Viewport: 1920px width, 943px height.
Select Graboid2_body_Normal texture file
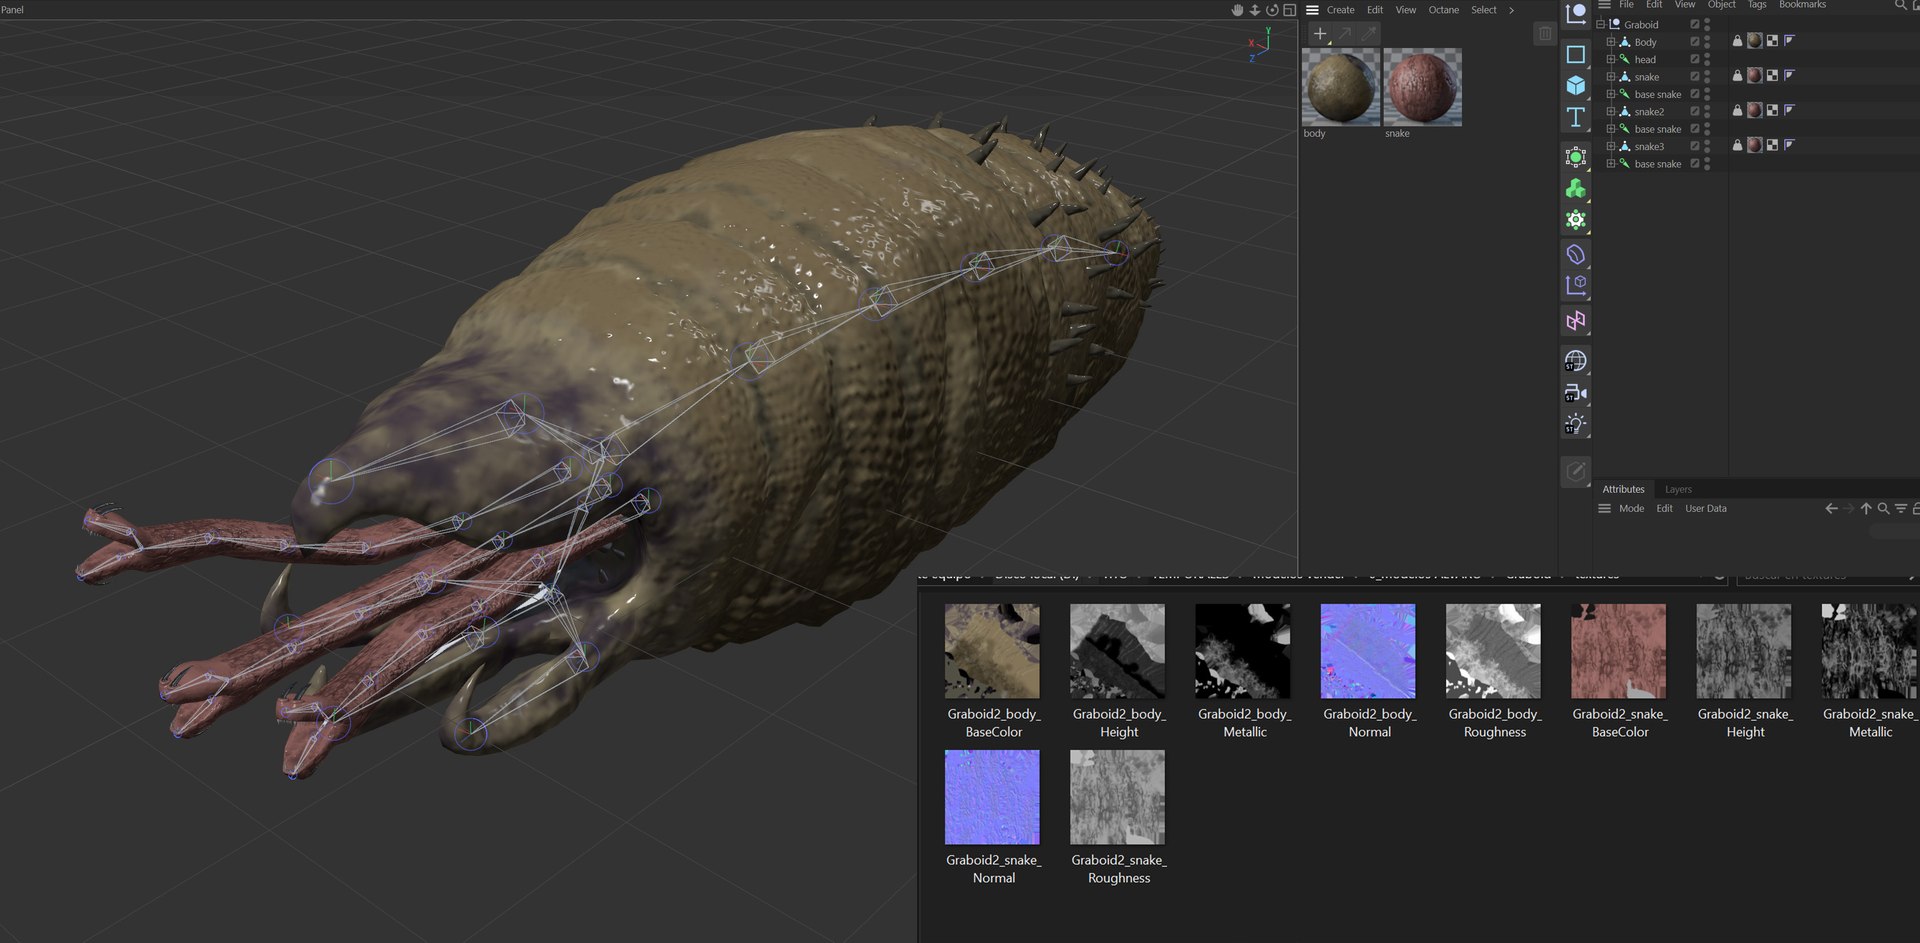coord(1369,670)
